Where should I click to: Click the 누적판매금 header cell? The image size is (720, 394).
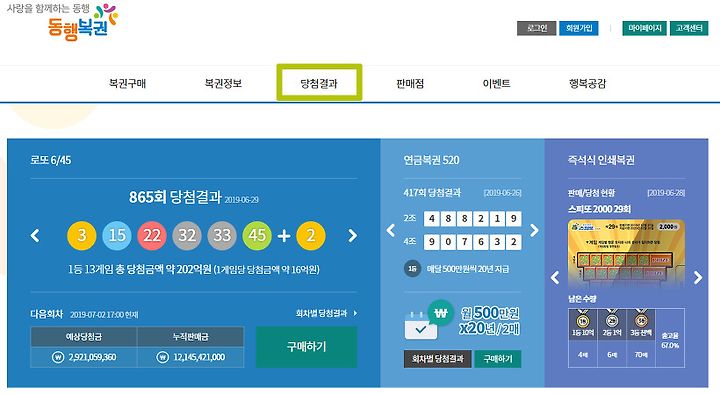coord(191,337)
